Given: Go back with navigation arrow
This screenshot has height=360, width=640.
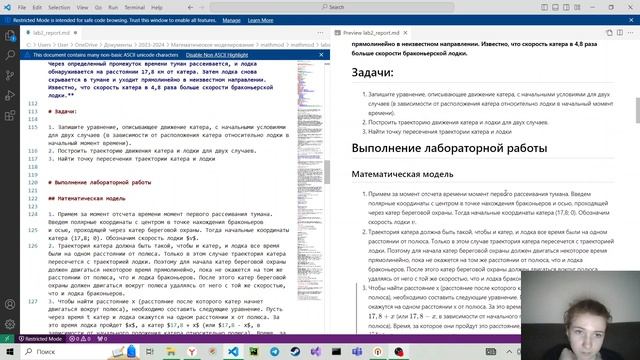Looking at the screenshot, I should (191, 7).
